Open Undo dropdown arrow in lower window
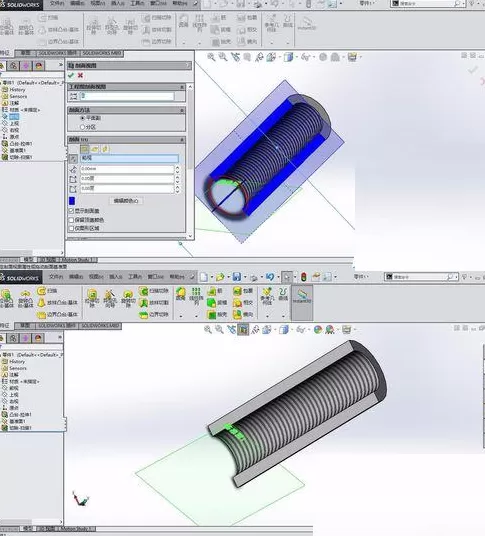485x536 pixels. 278,277
